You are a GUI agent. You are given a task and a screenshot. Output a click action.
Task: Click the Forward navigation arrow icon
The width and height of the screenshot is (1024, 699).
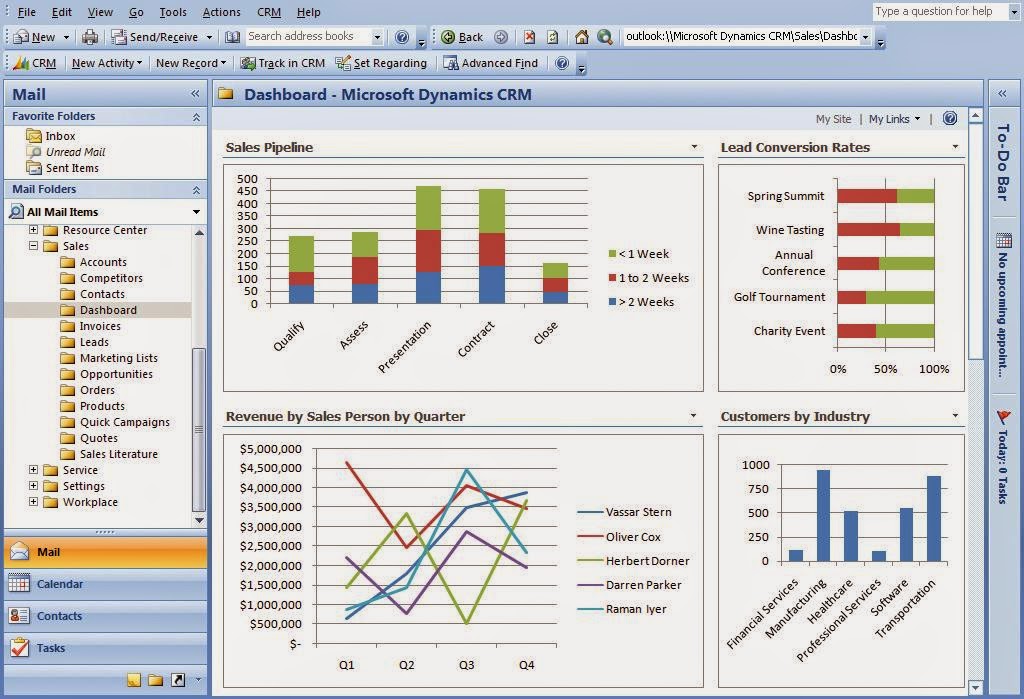(501, 37)
